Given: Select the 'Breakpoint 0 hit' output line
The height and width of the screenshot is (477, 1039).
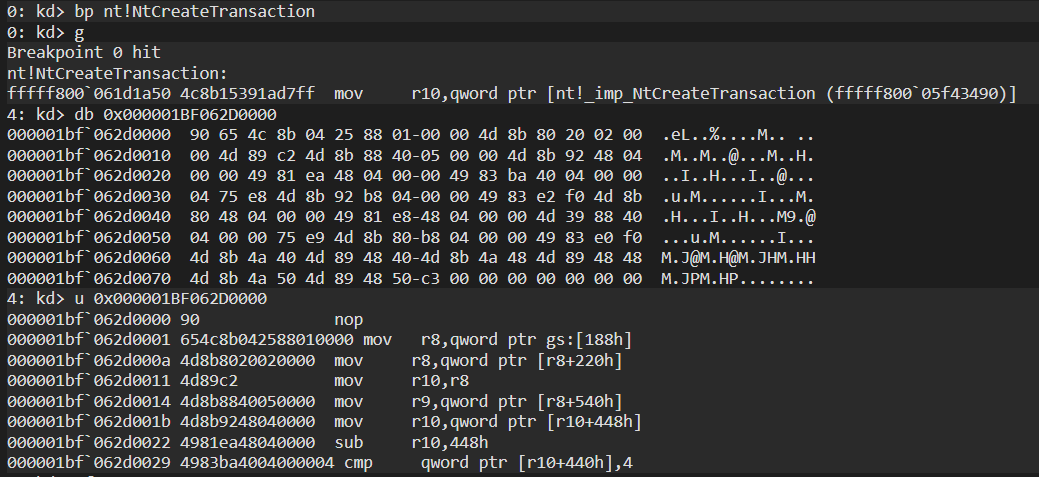Looking at the screenshot, I should (x=83, y=52).
